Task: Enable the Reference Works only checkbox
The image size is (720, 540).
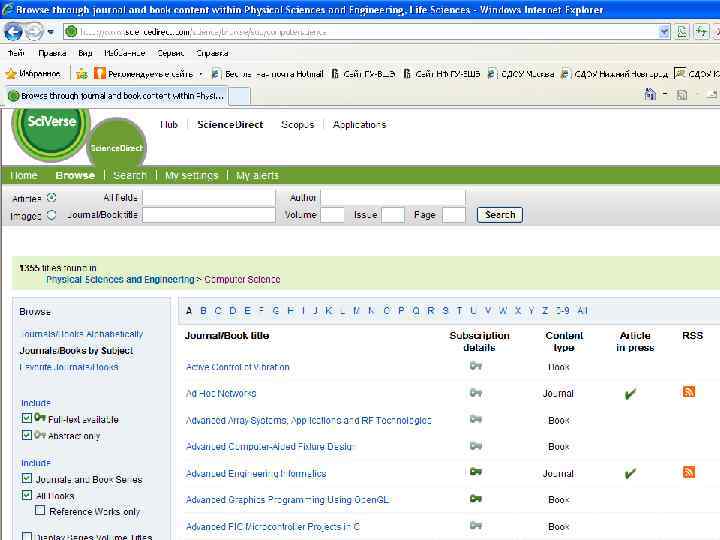Action: tap(40, 511)
